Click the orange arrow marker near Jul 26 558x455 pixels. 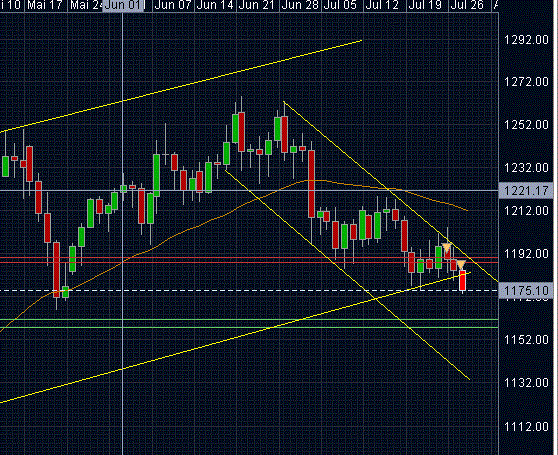click(x=461, y=265)
